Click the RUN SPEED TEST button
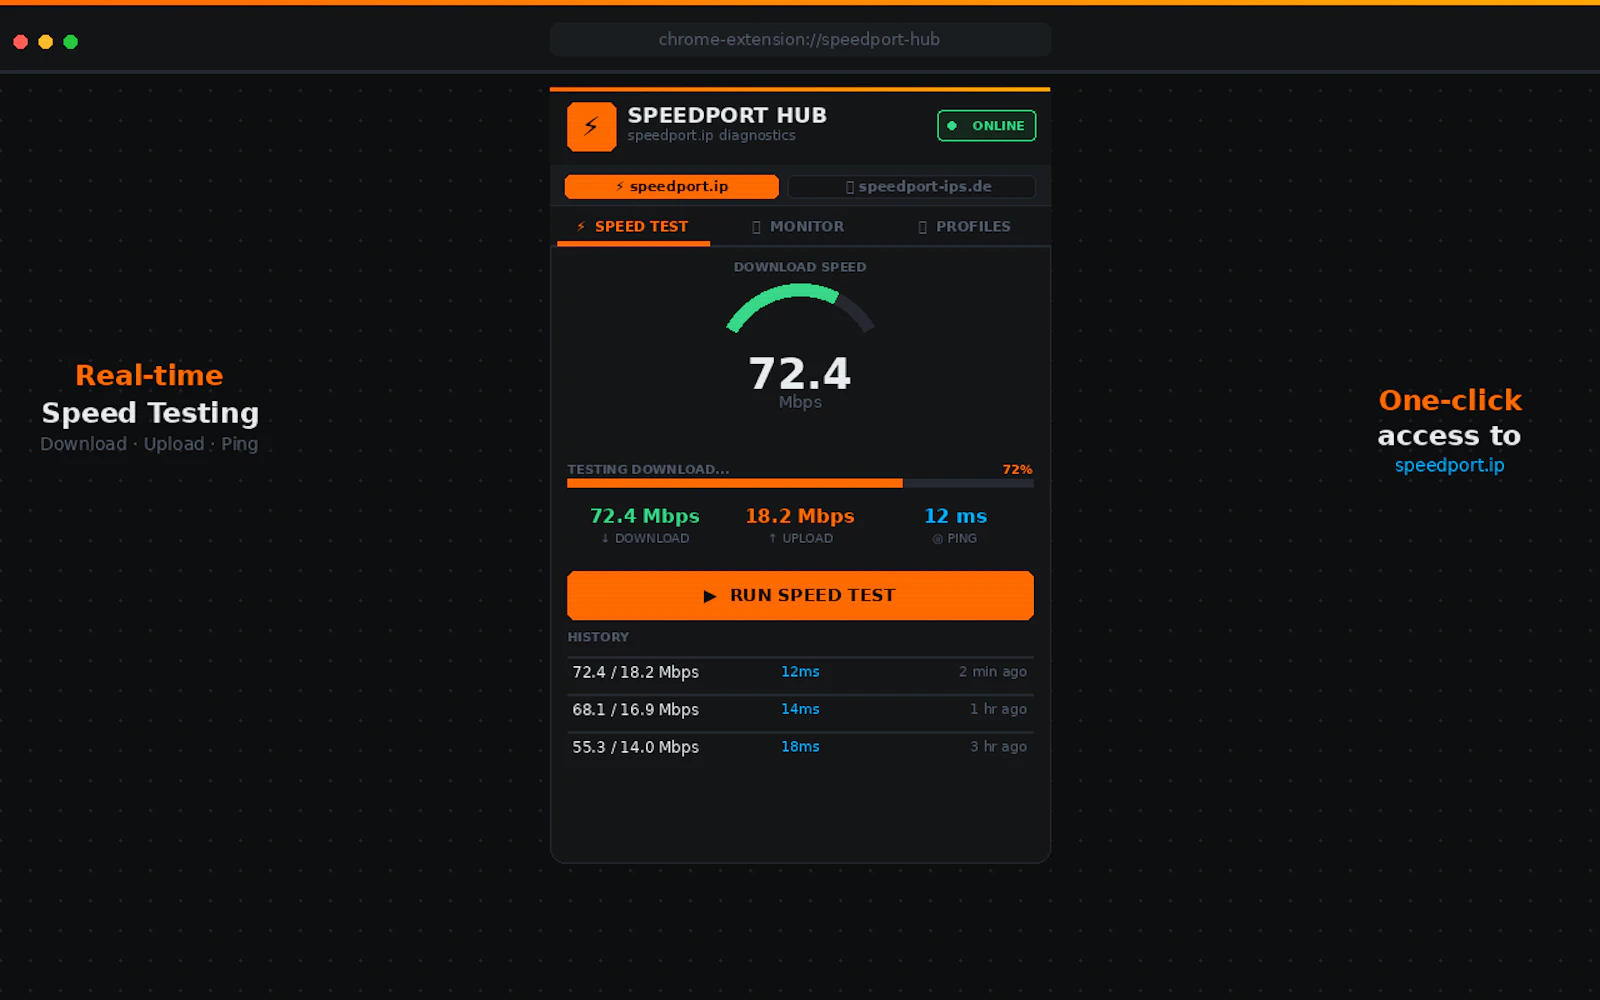Viewport: 1600px width, 1000px height. tap(800, 596)
